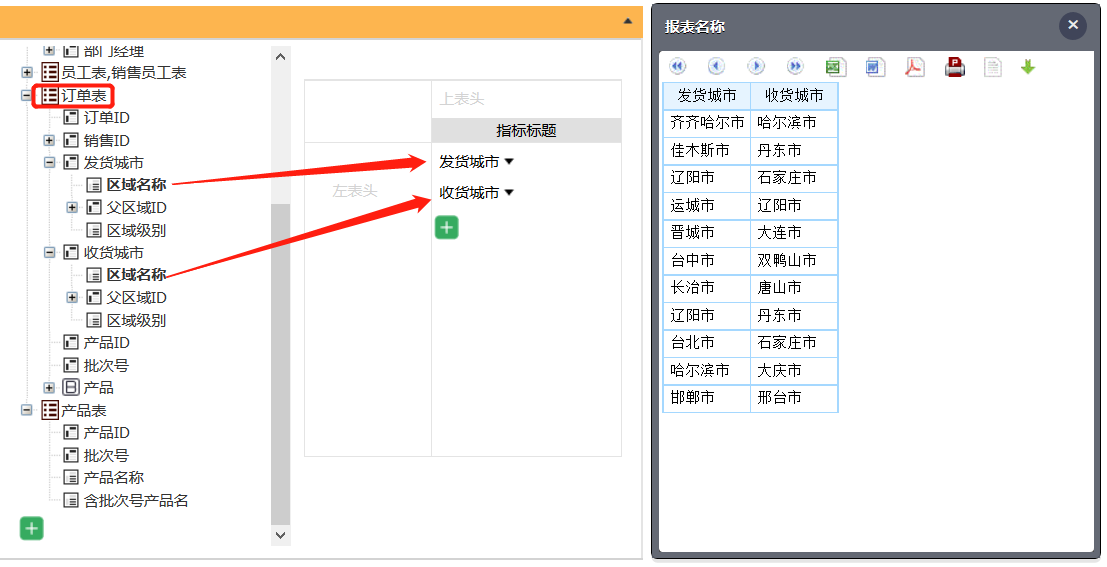This screenshot has width=1107, height=567.
Task: Click the 收货城市 report column header
Action: point(794,95)
